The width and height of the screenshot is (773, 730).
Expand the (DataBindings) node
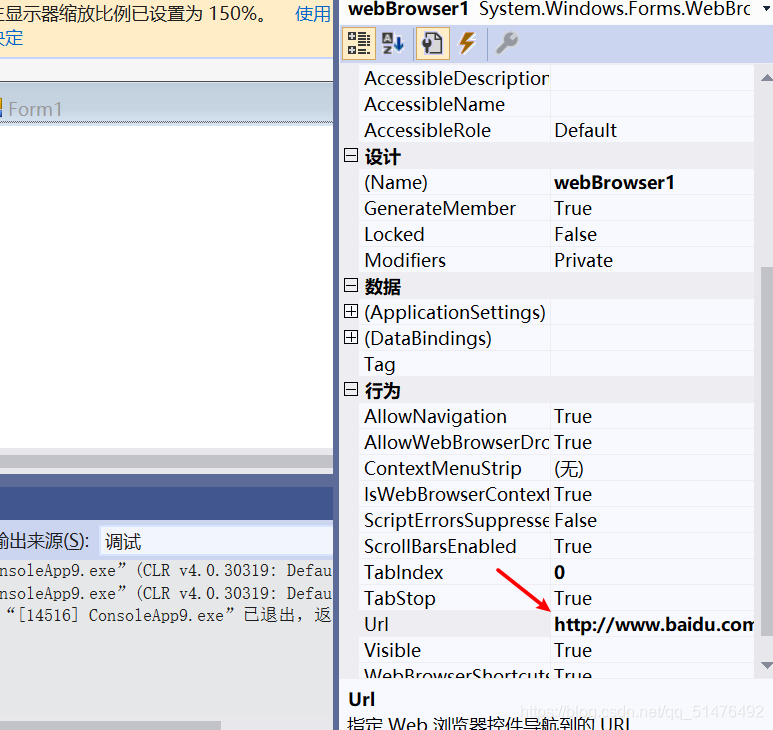coord(351,338)
